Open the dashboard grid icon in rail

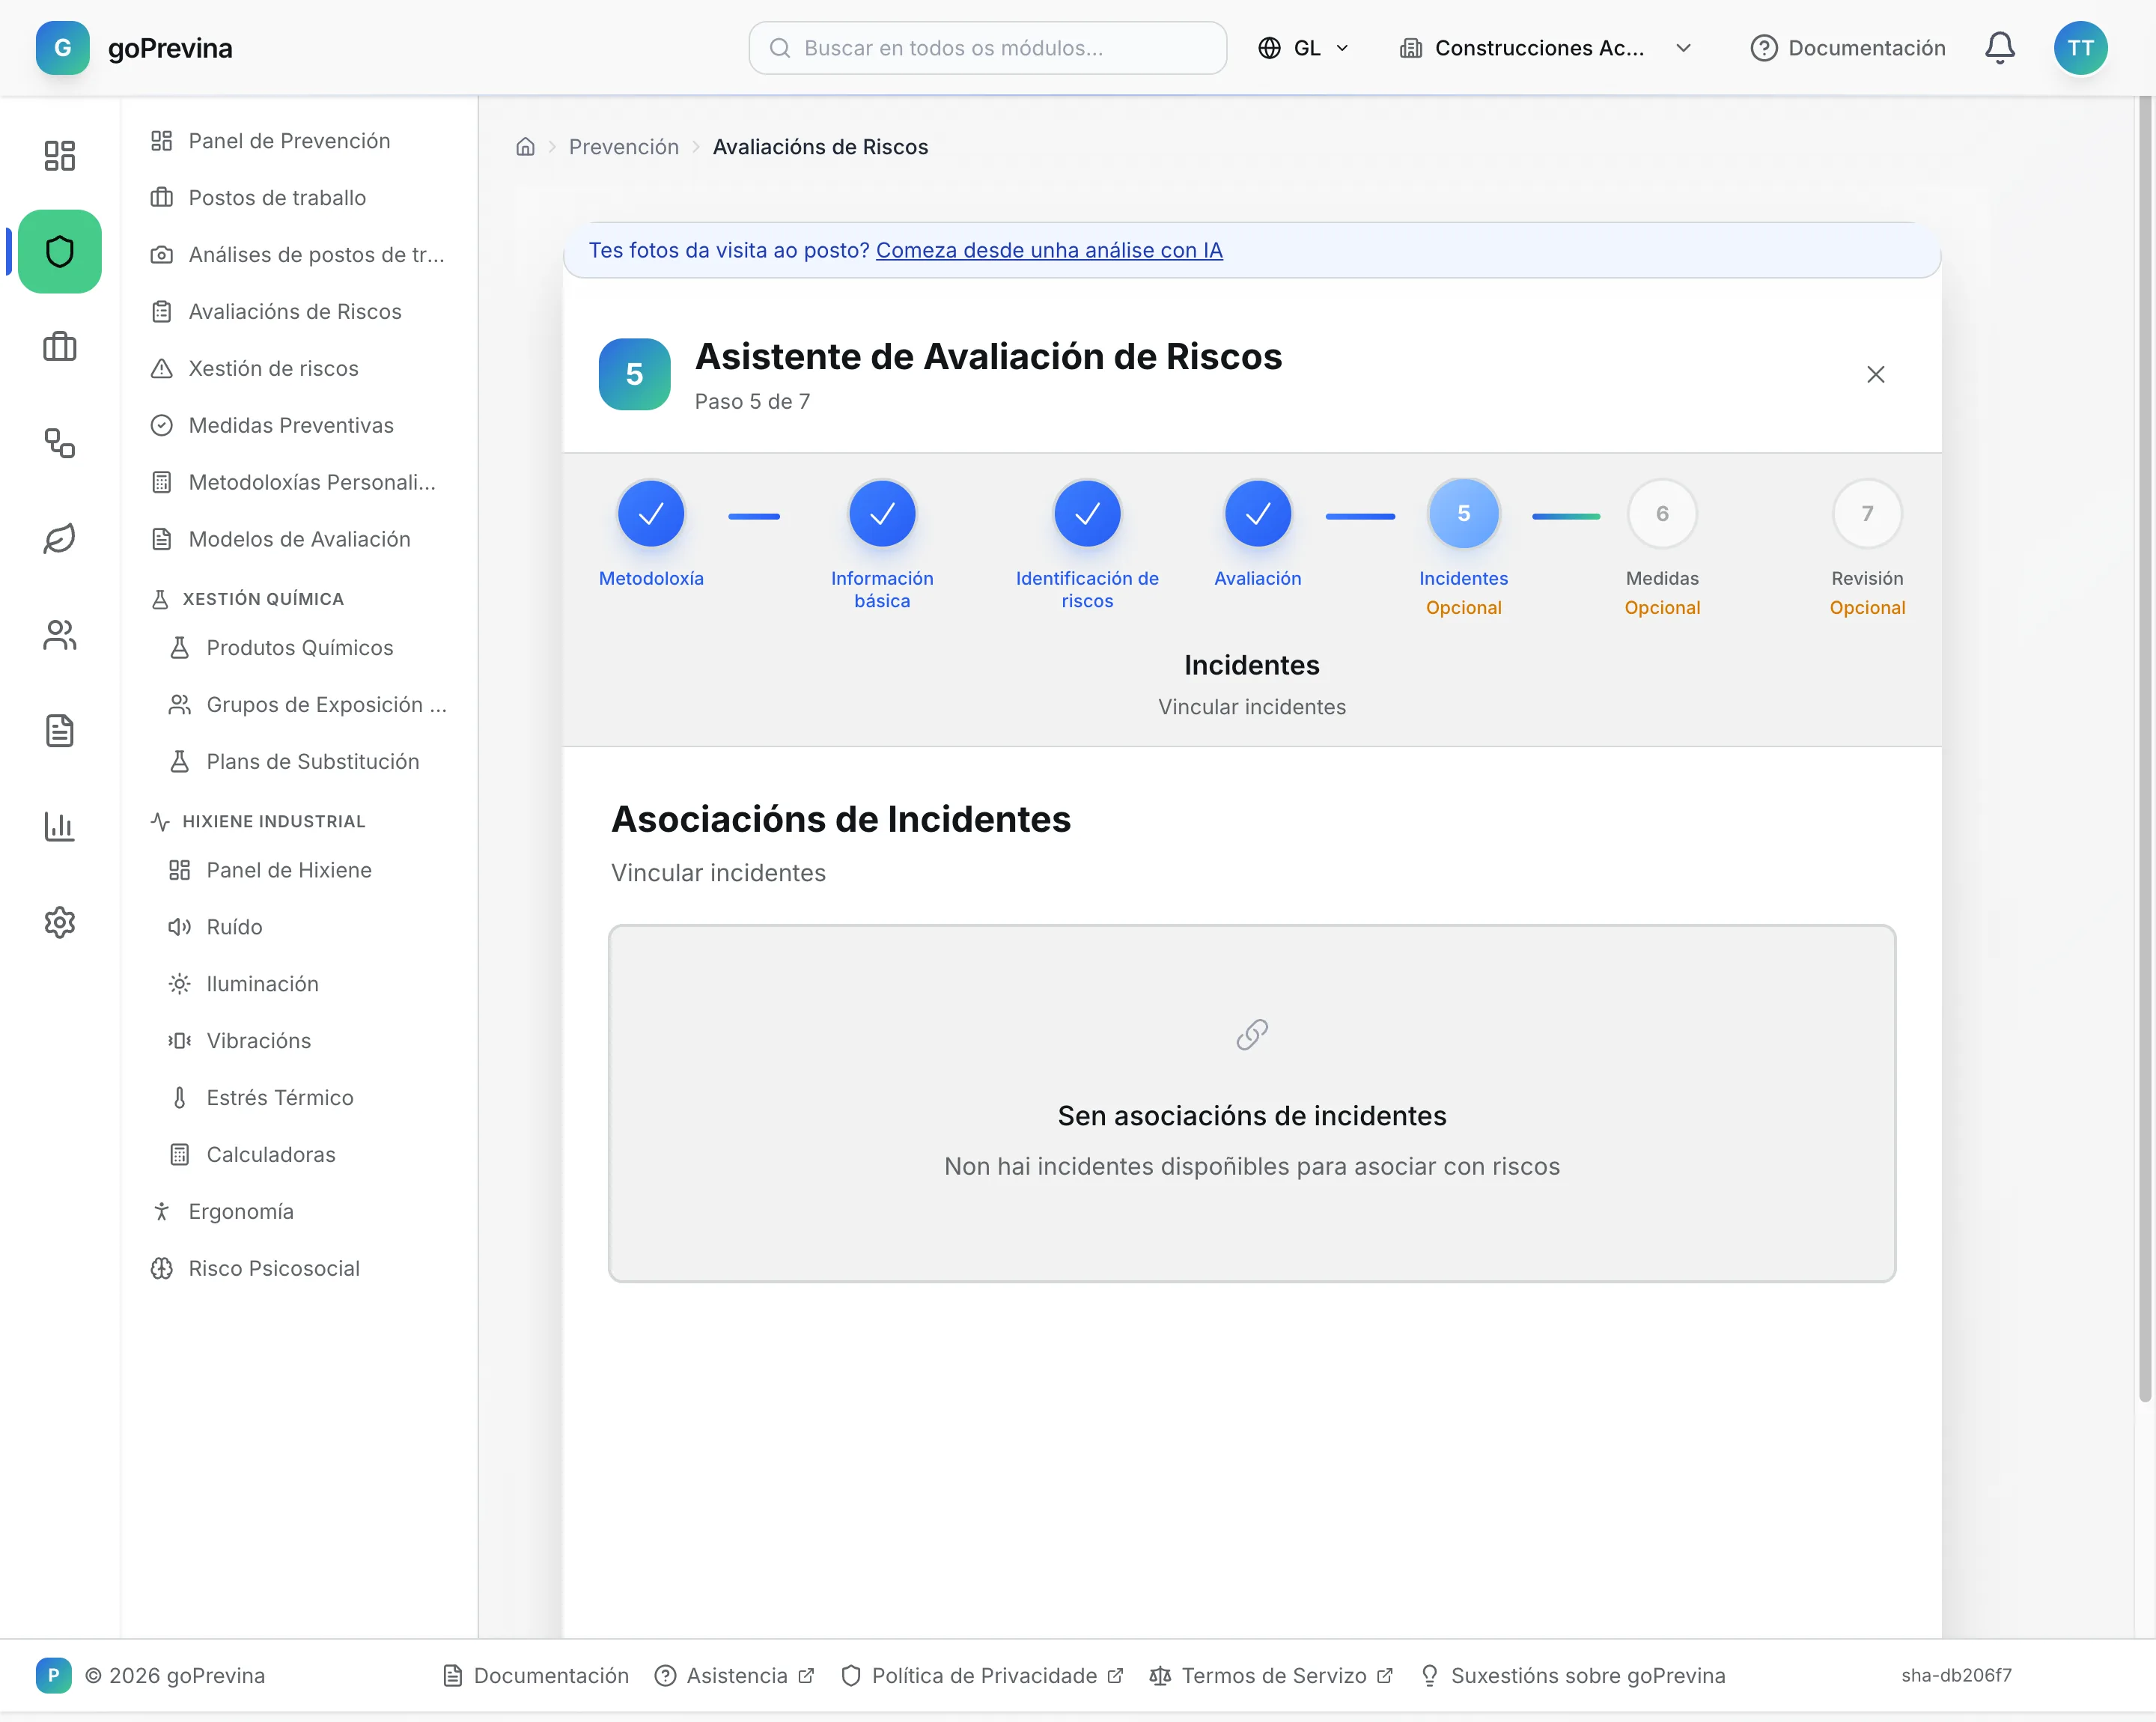click(x=60, y=155)
